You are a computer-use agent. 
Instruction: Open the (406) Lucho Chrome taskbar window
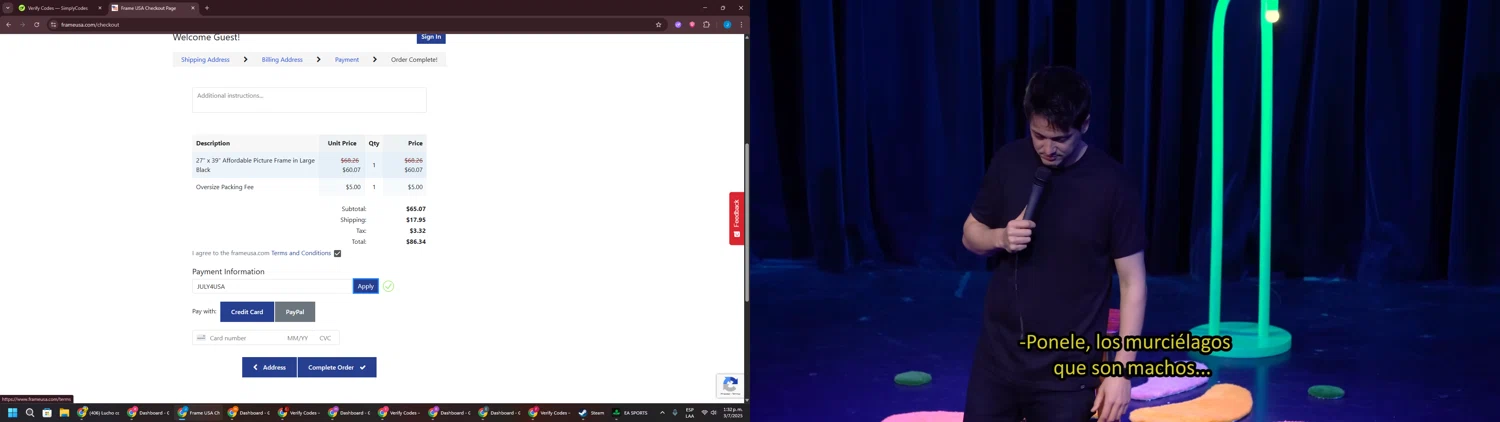[x=98, y=412]
